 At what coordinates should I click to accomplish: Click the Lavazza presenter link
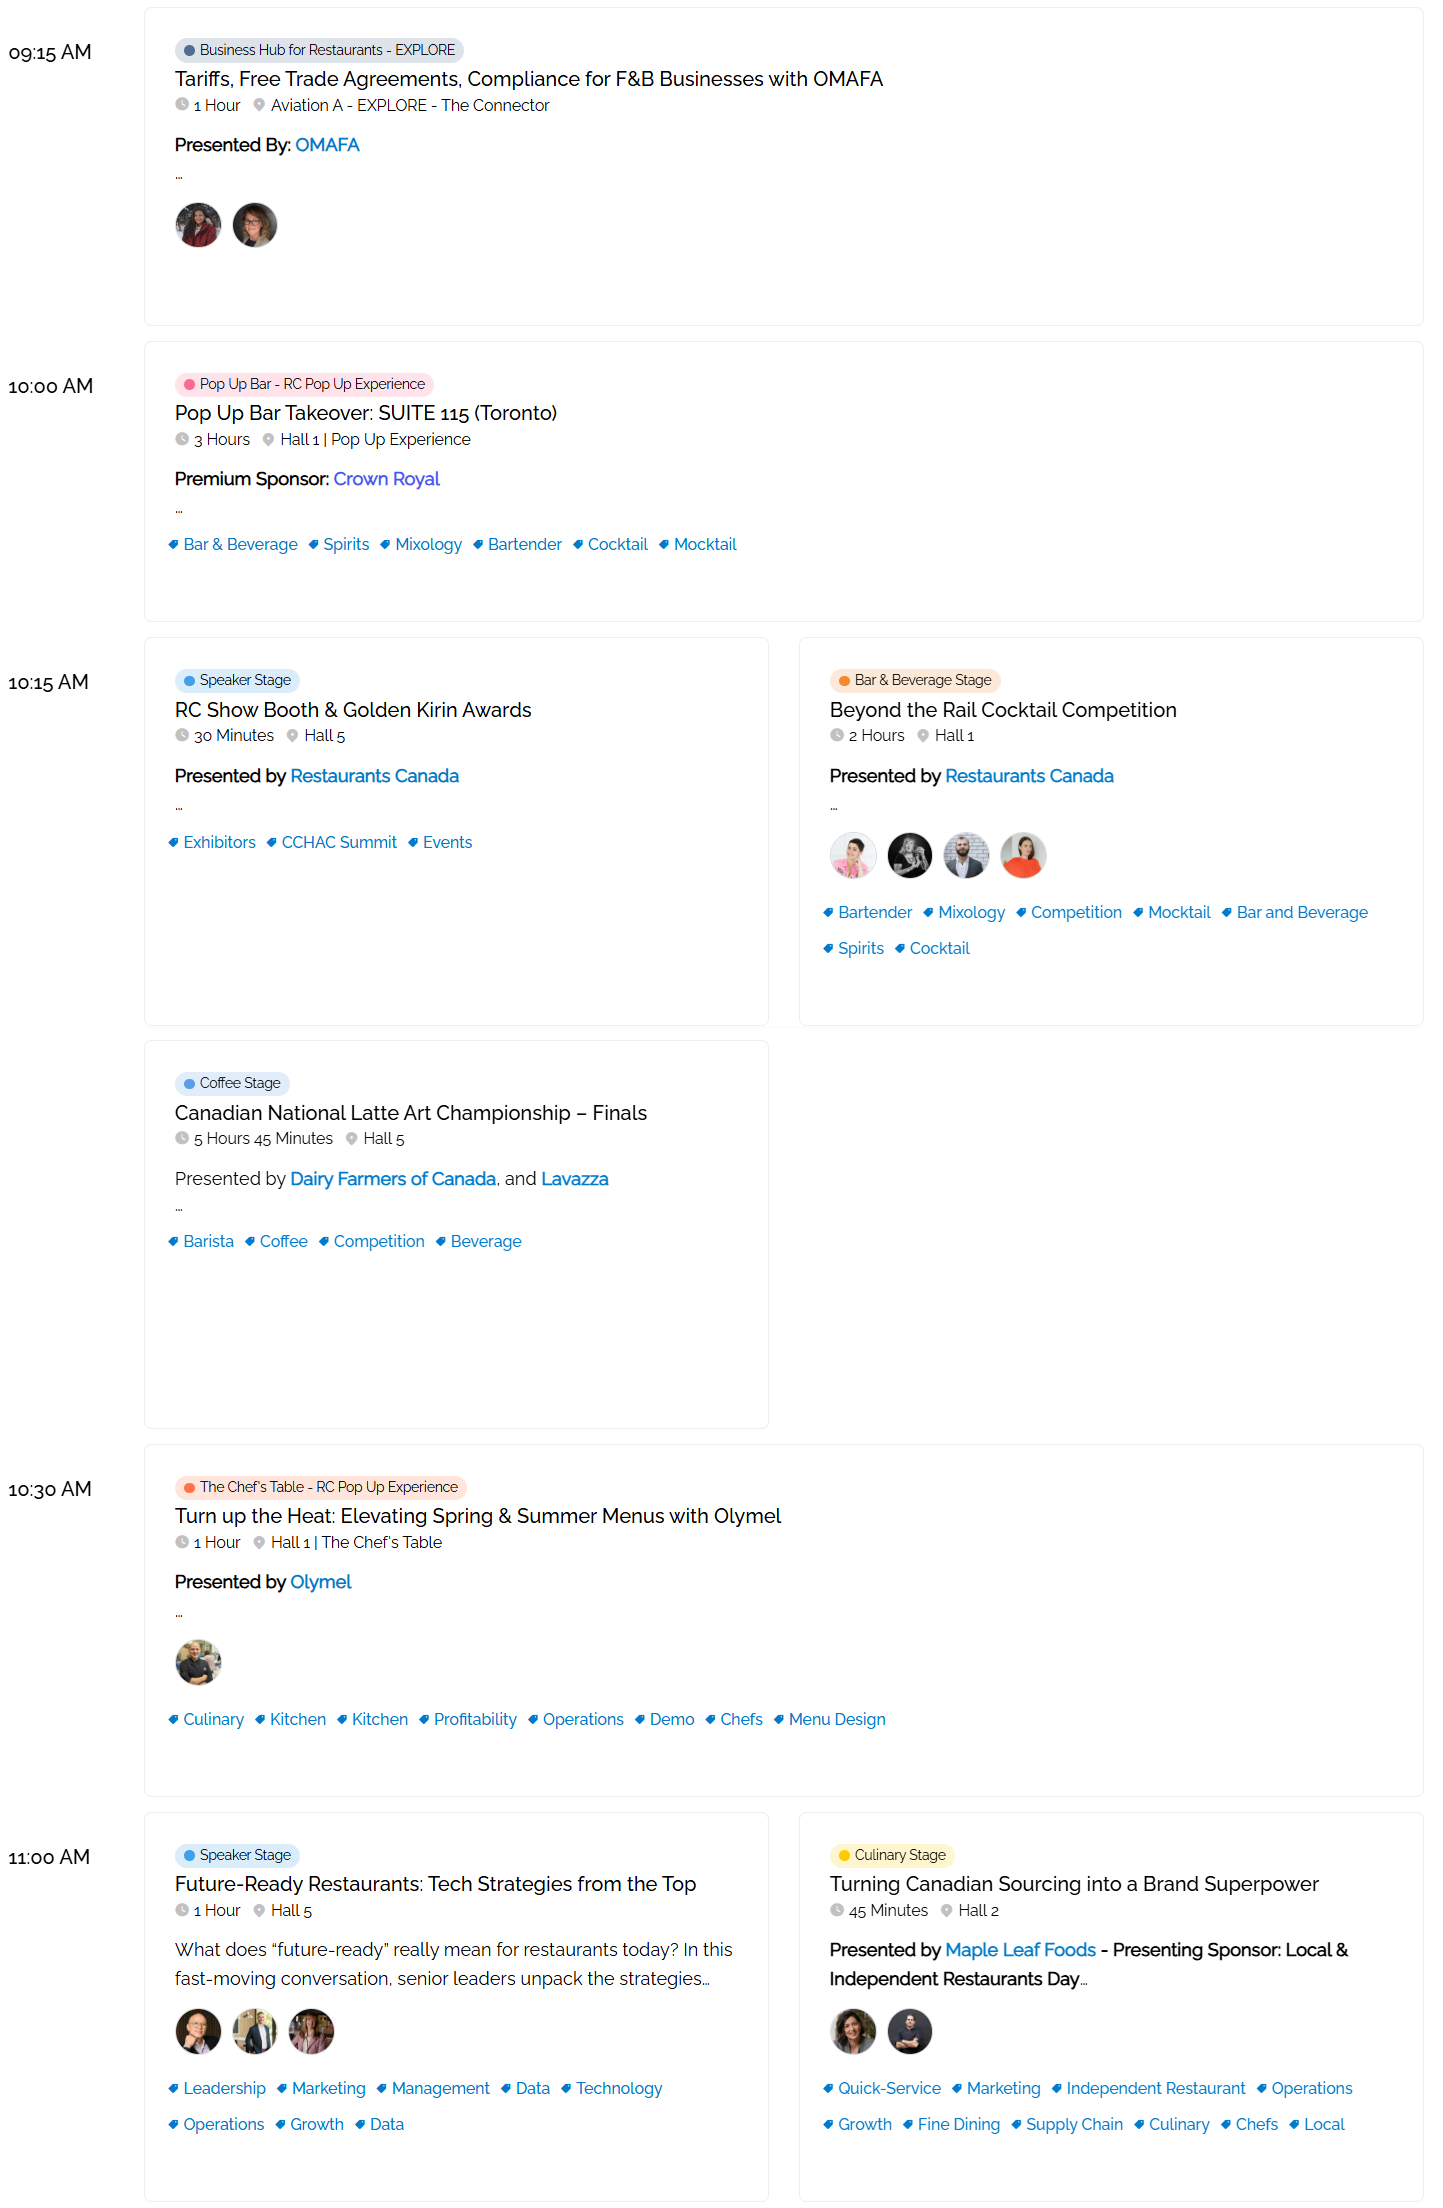click(574, 1179)
